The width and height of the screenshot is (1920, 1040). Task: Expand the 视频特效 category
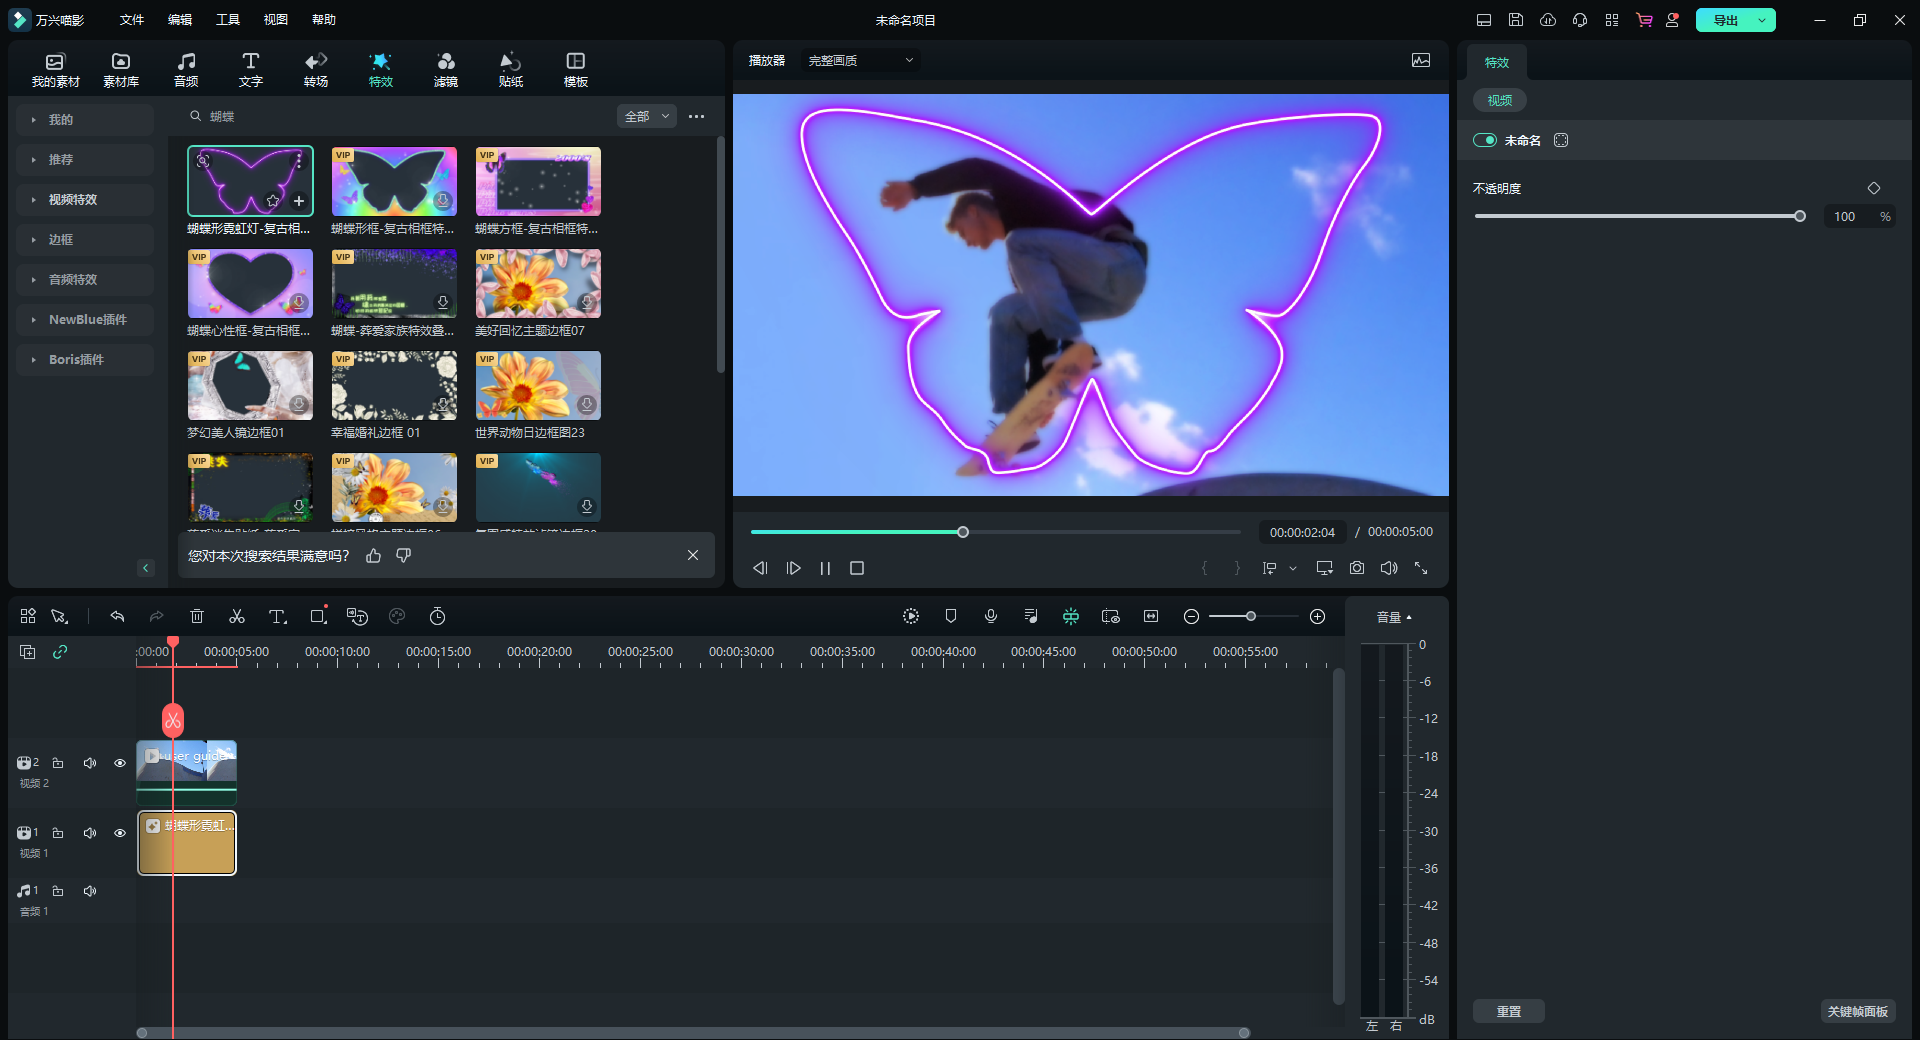click(73, 200)
